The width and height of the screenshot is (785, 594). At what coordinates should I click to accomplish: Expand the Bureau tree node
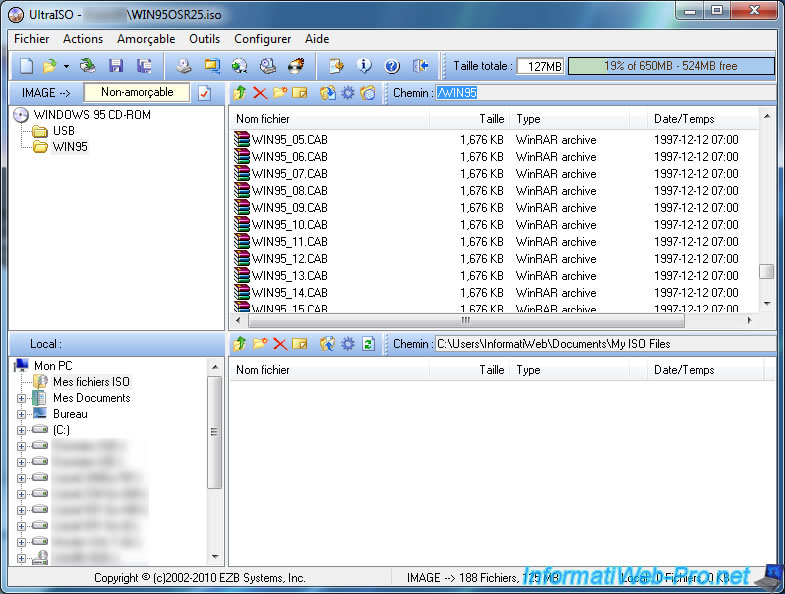[x=21, y=415]
